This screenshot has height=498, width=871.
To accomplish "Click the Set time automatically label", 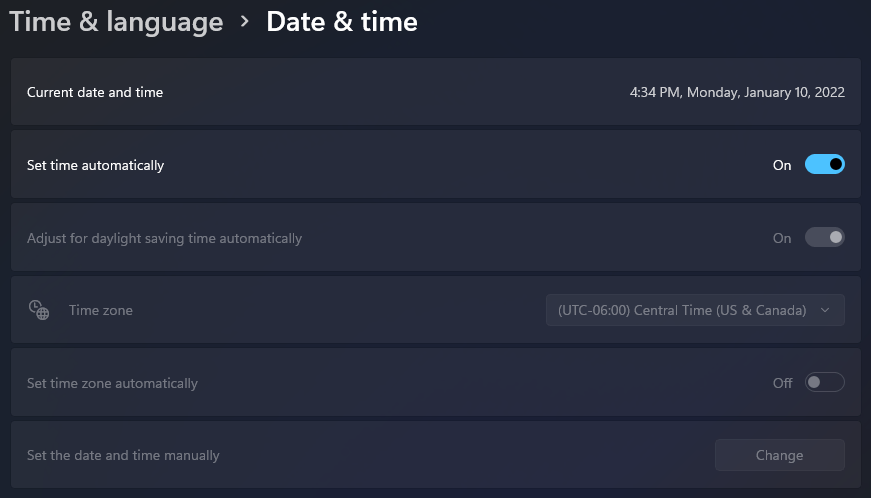I will [95, 165].
